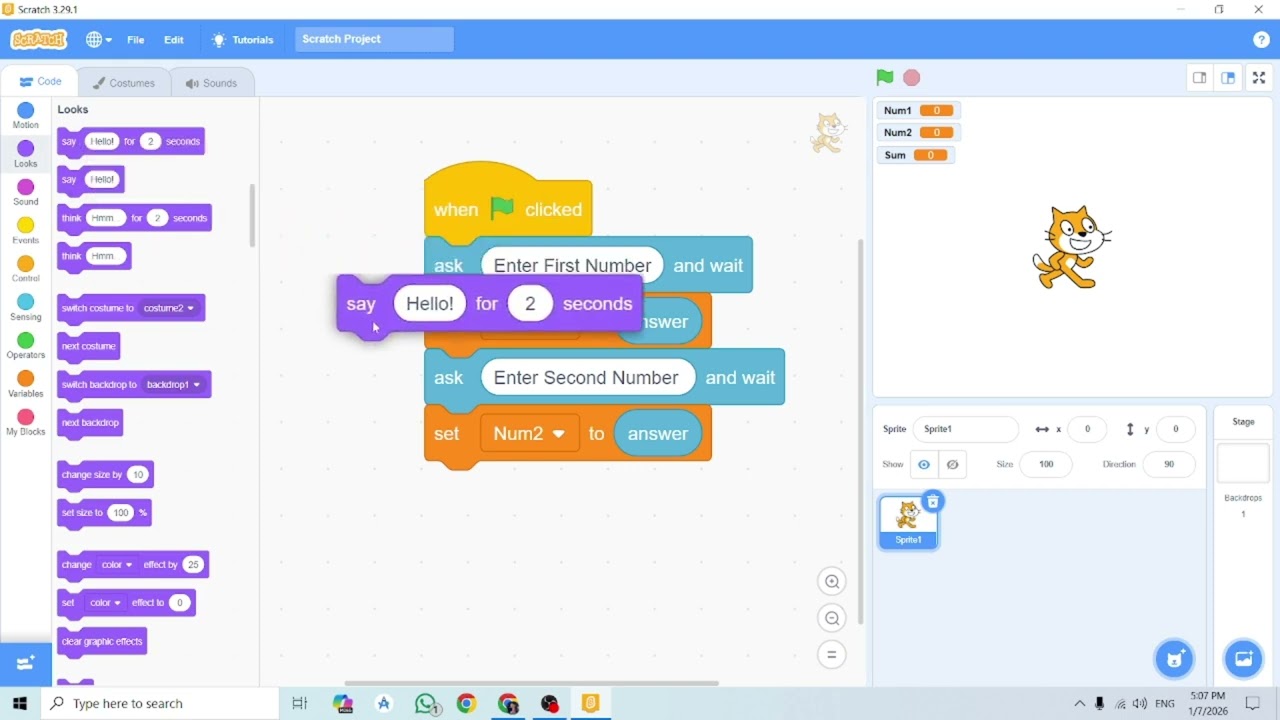
Task: Select the My Blocks category
Action: tap(26, 423)
